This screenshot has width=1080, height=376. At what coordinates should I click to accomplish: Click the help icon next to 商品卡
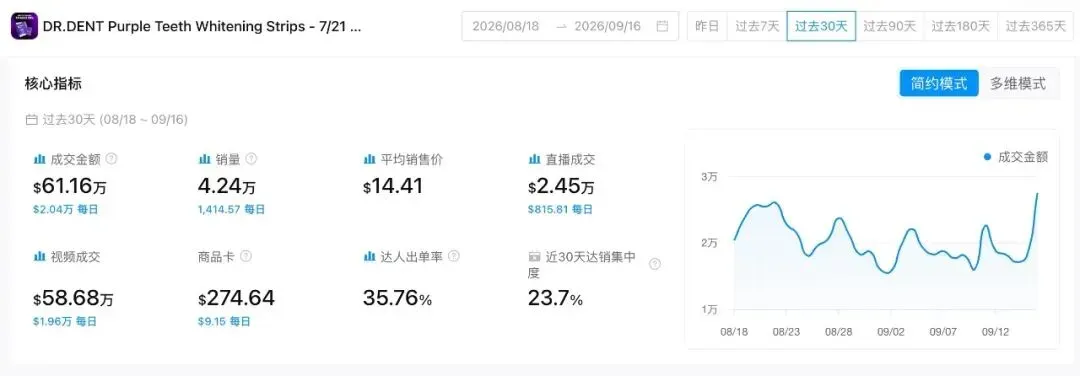click(246, 256)
